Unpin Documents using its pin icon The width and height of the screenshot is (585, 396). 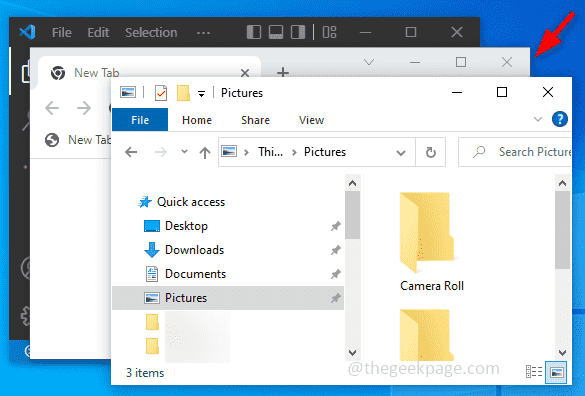335,274
